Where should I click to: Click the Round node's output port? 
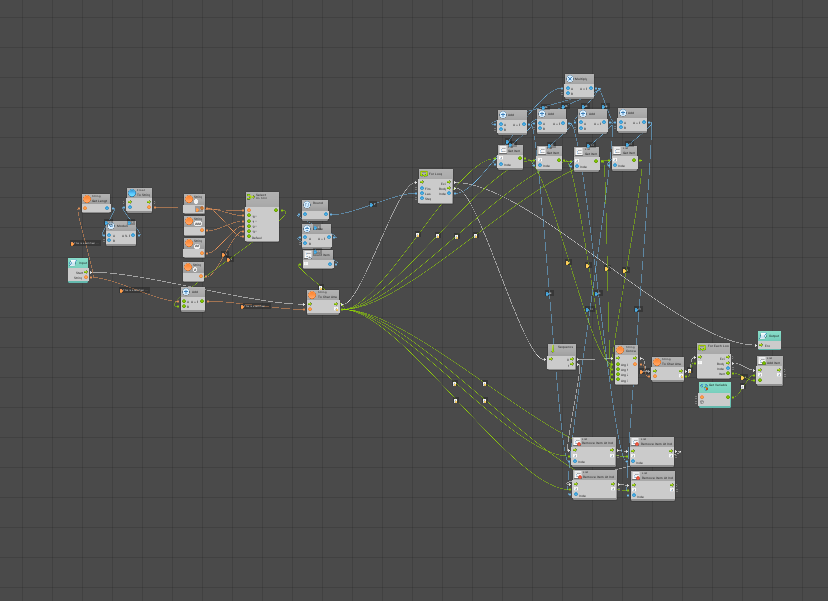pyautogui.click(x=326, y=214)
